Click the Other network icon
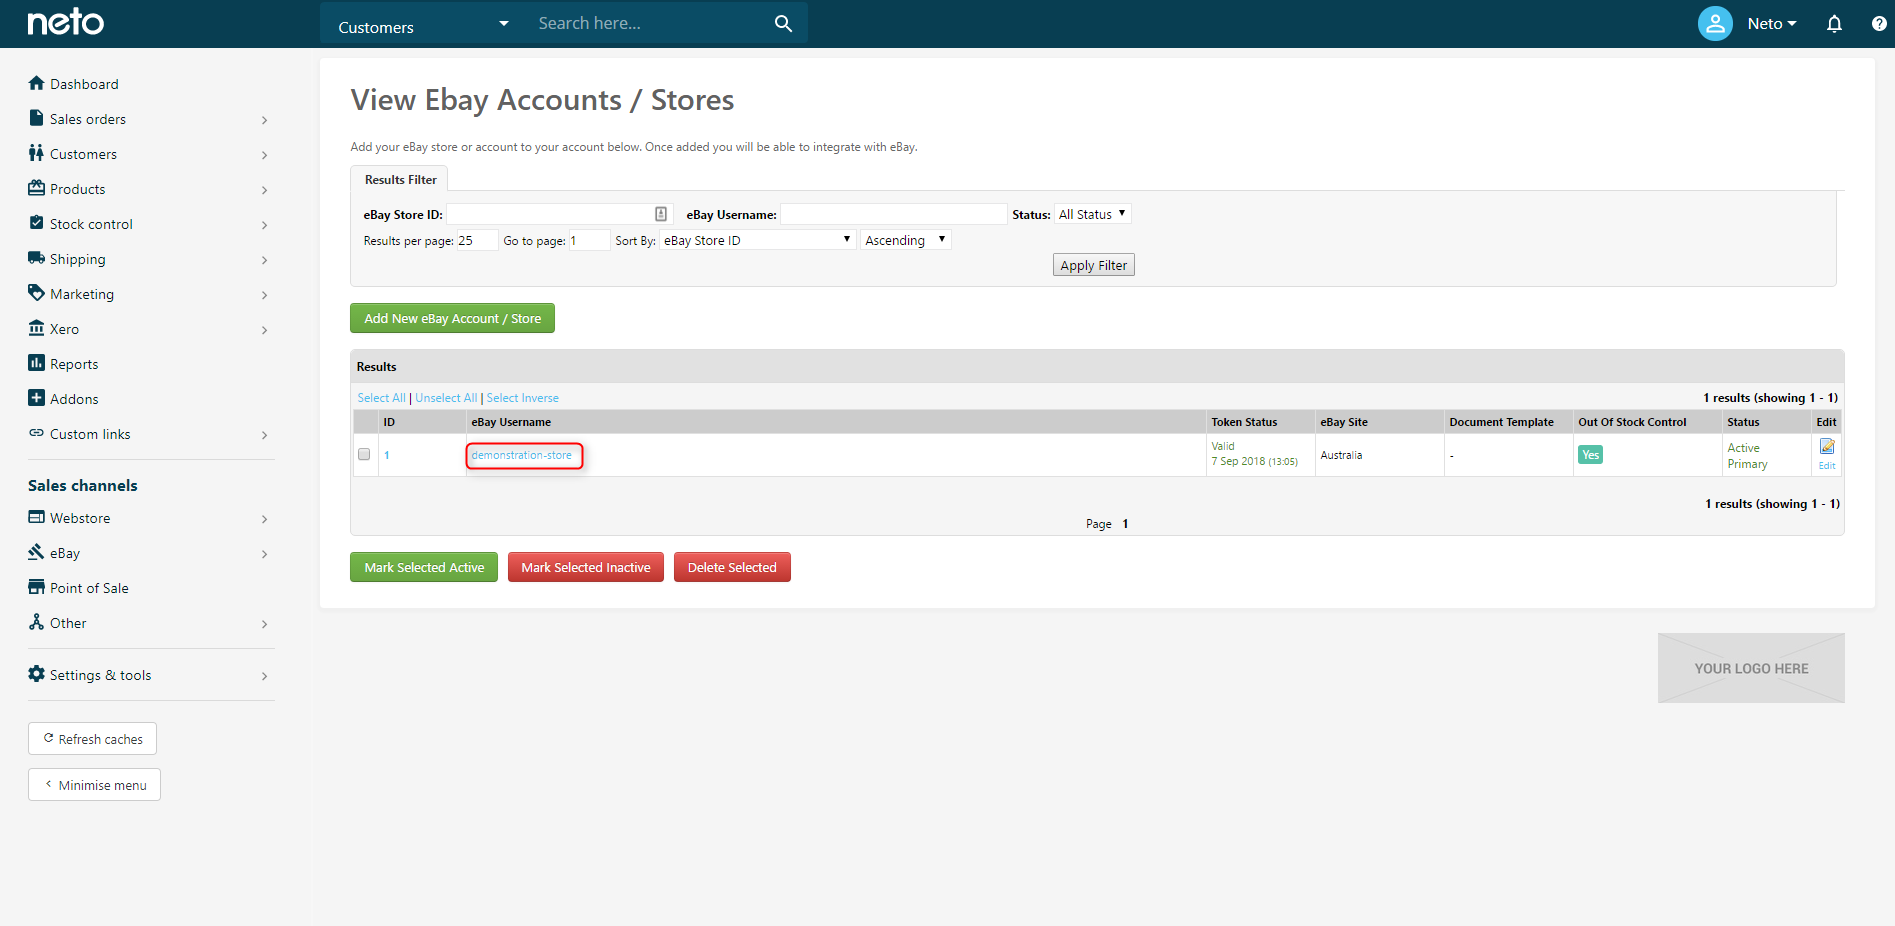 (37, 622)
